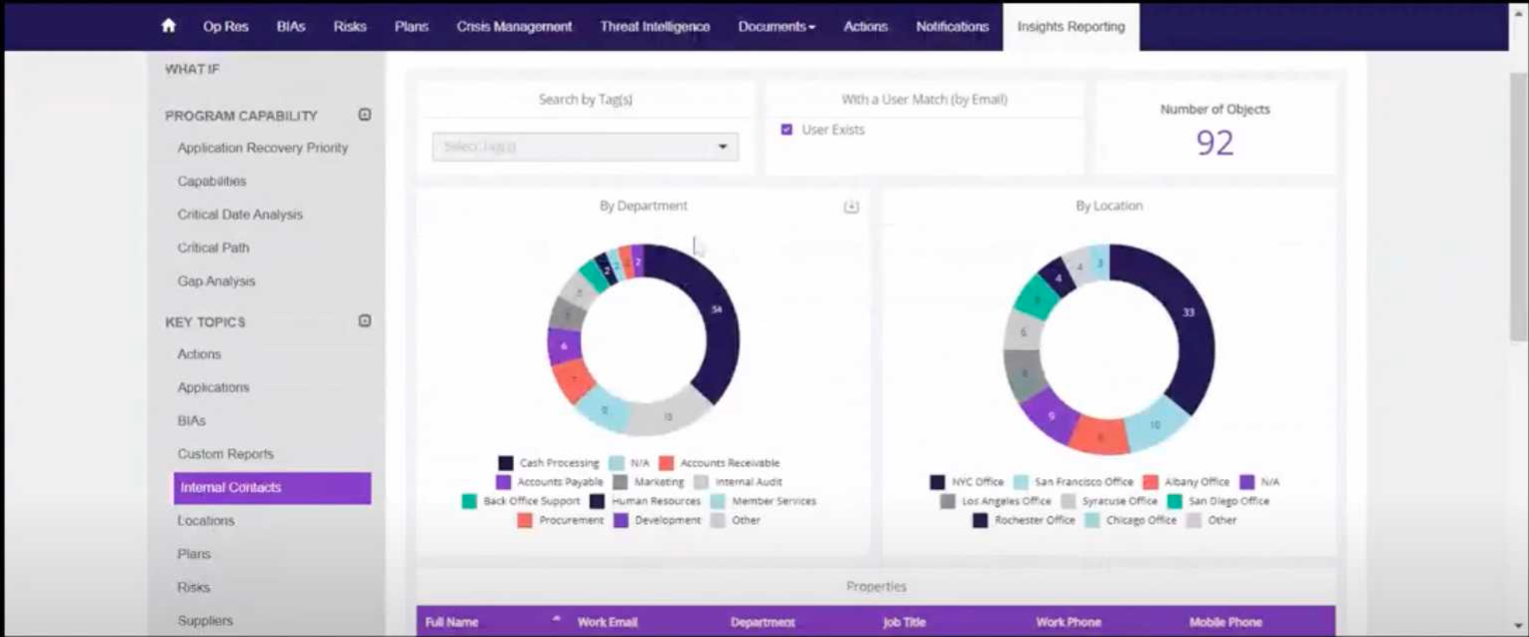Toggle NYC Office legend color swatch
1529x637 pixels.
[x=937, y=482]
